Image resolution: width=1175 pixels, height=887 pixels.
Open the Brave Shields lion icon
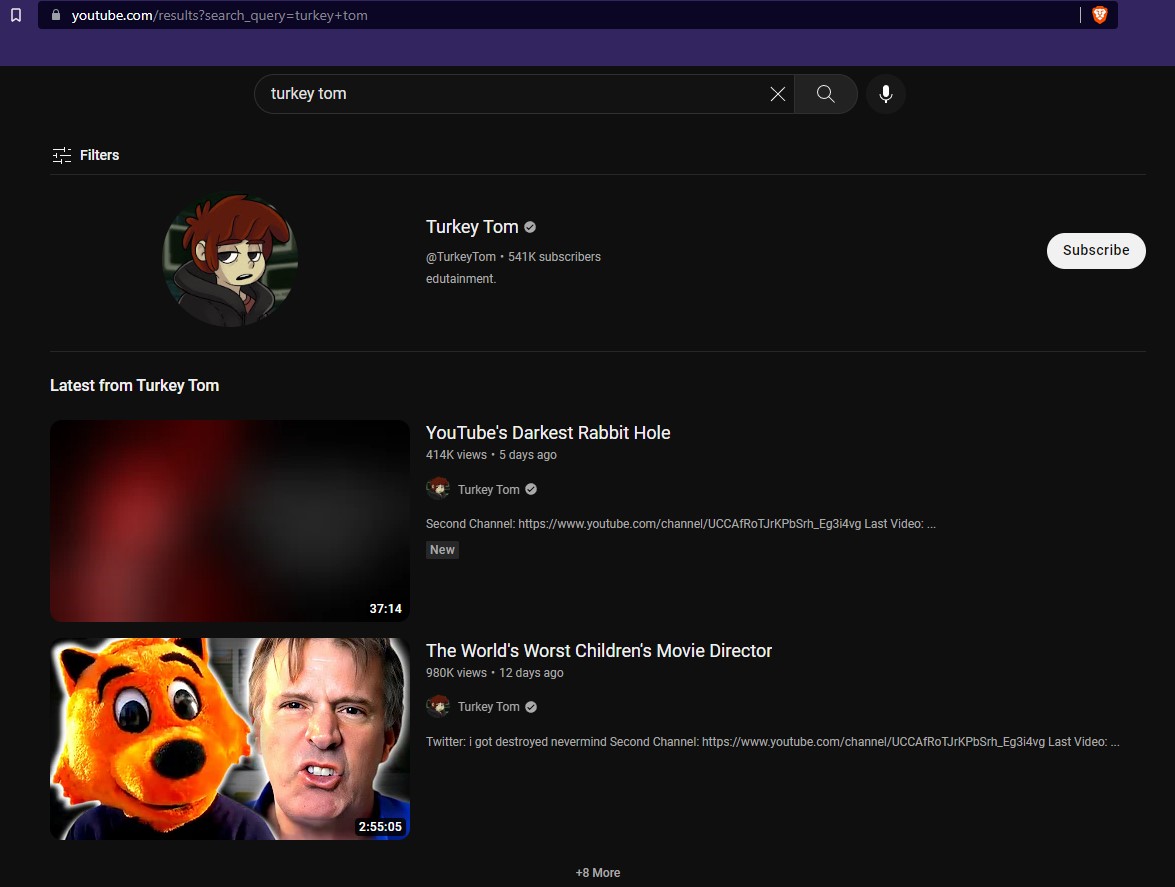pos(1099,15)
